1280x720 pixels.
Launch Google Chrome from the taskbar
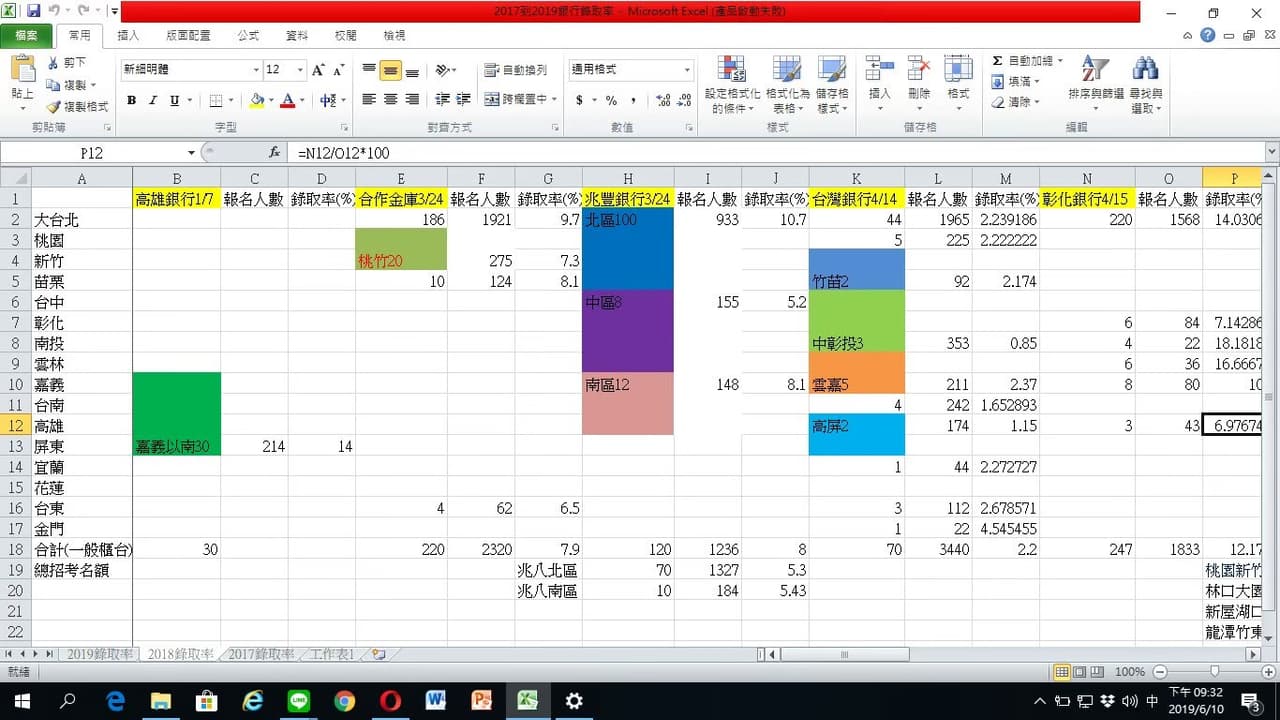344,701
